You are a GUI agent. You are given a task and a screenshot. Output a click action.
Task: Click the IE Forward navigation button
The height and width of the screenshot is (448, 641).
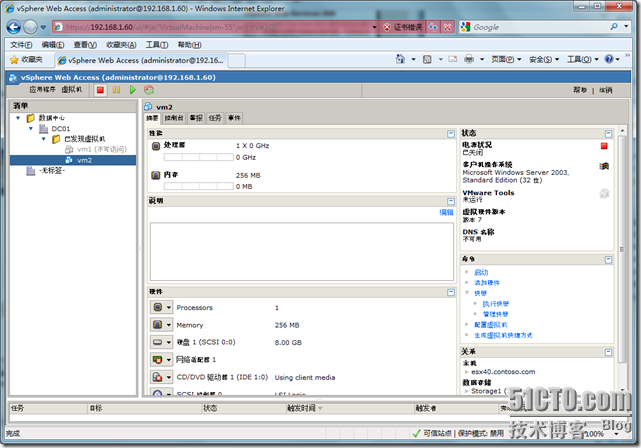click(x=31, y=27)
